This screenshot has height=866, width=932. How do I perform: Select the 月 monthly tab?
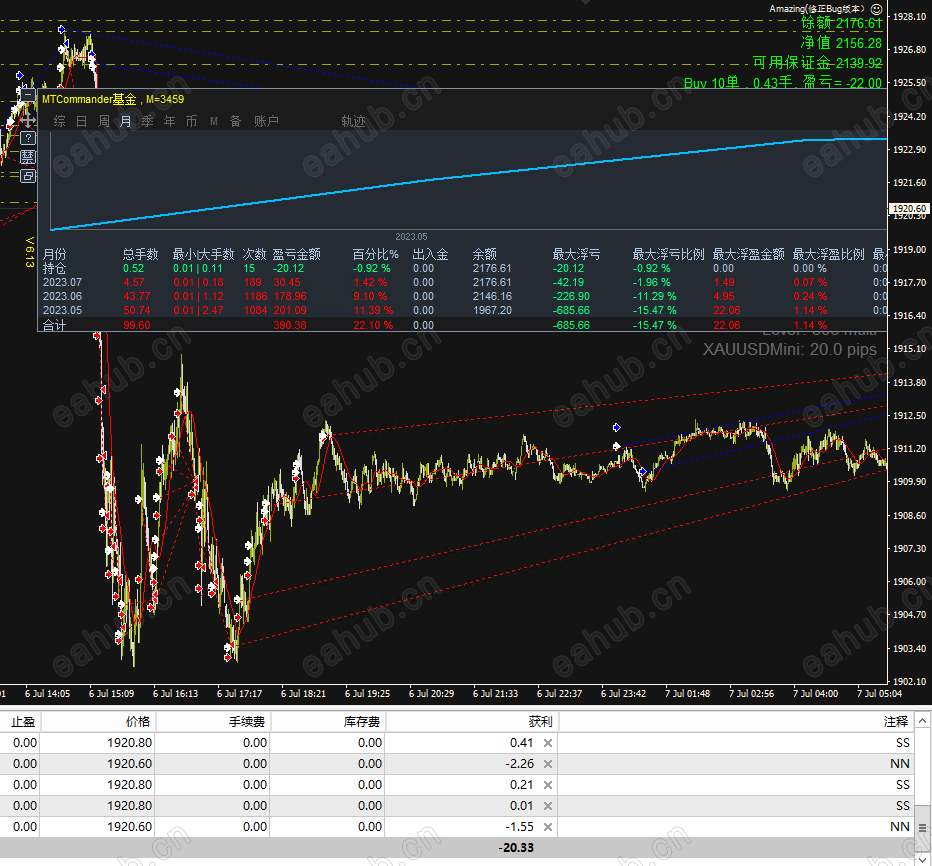(125, 121)
